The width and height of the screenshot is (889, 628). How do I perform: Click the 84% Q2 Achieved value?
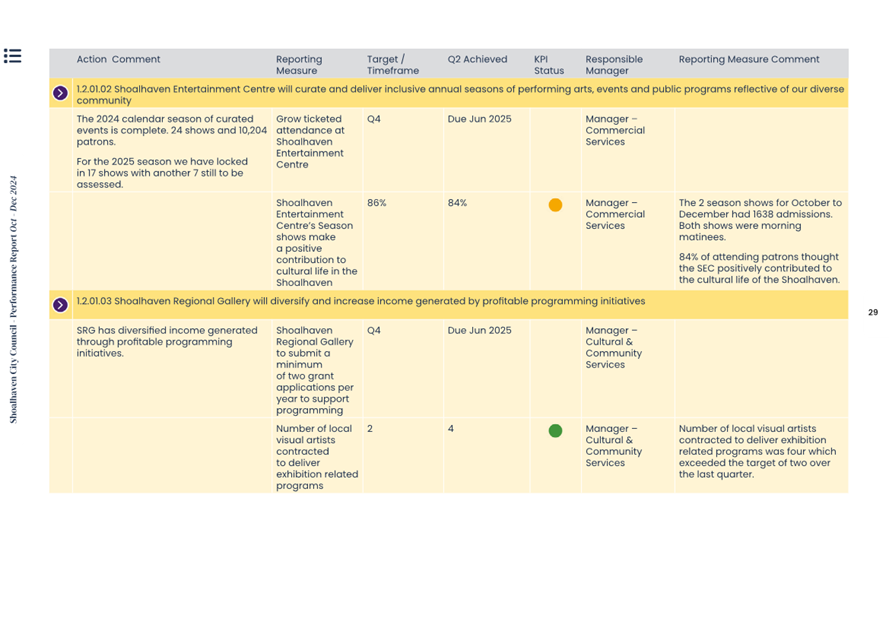tap(457, 203)
